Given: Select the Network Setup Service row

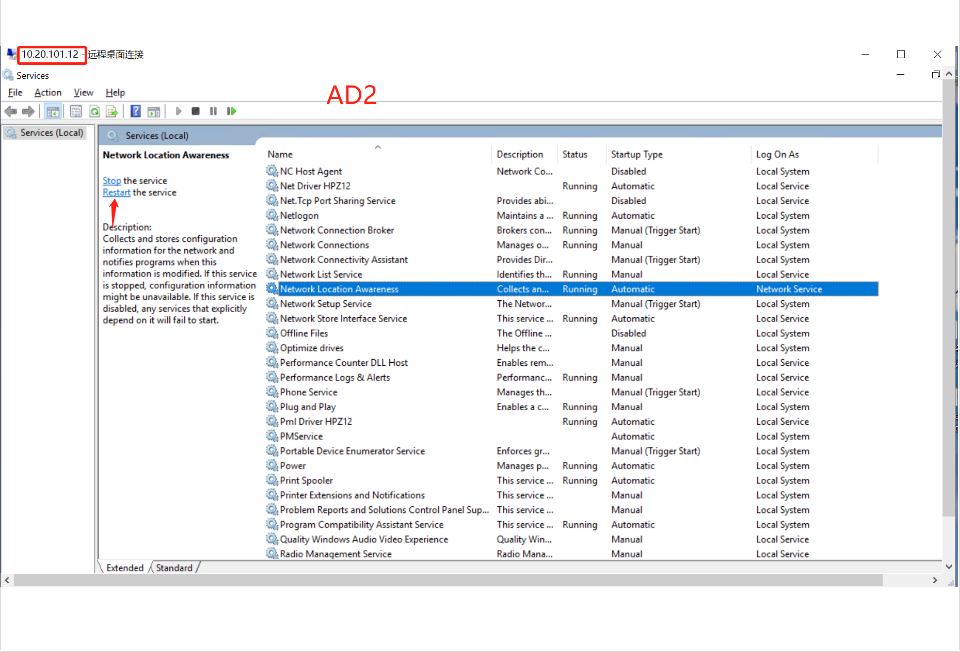Looking at the screenshot, I should [x=572, y=304].
